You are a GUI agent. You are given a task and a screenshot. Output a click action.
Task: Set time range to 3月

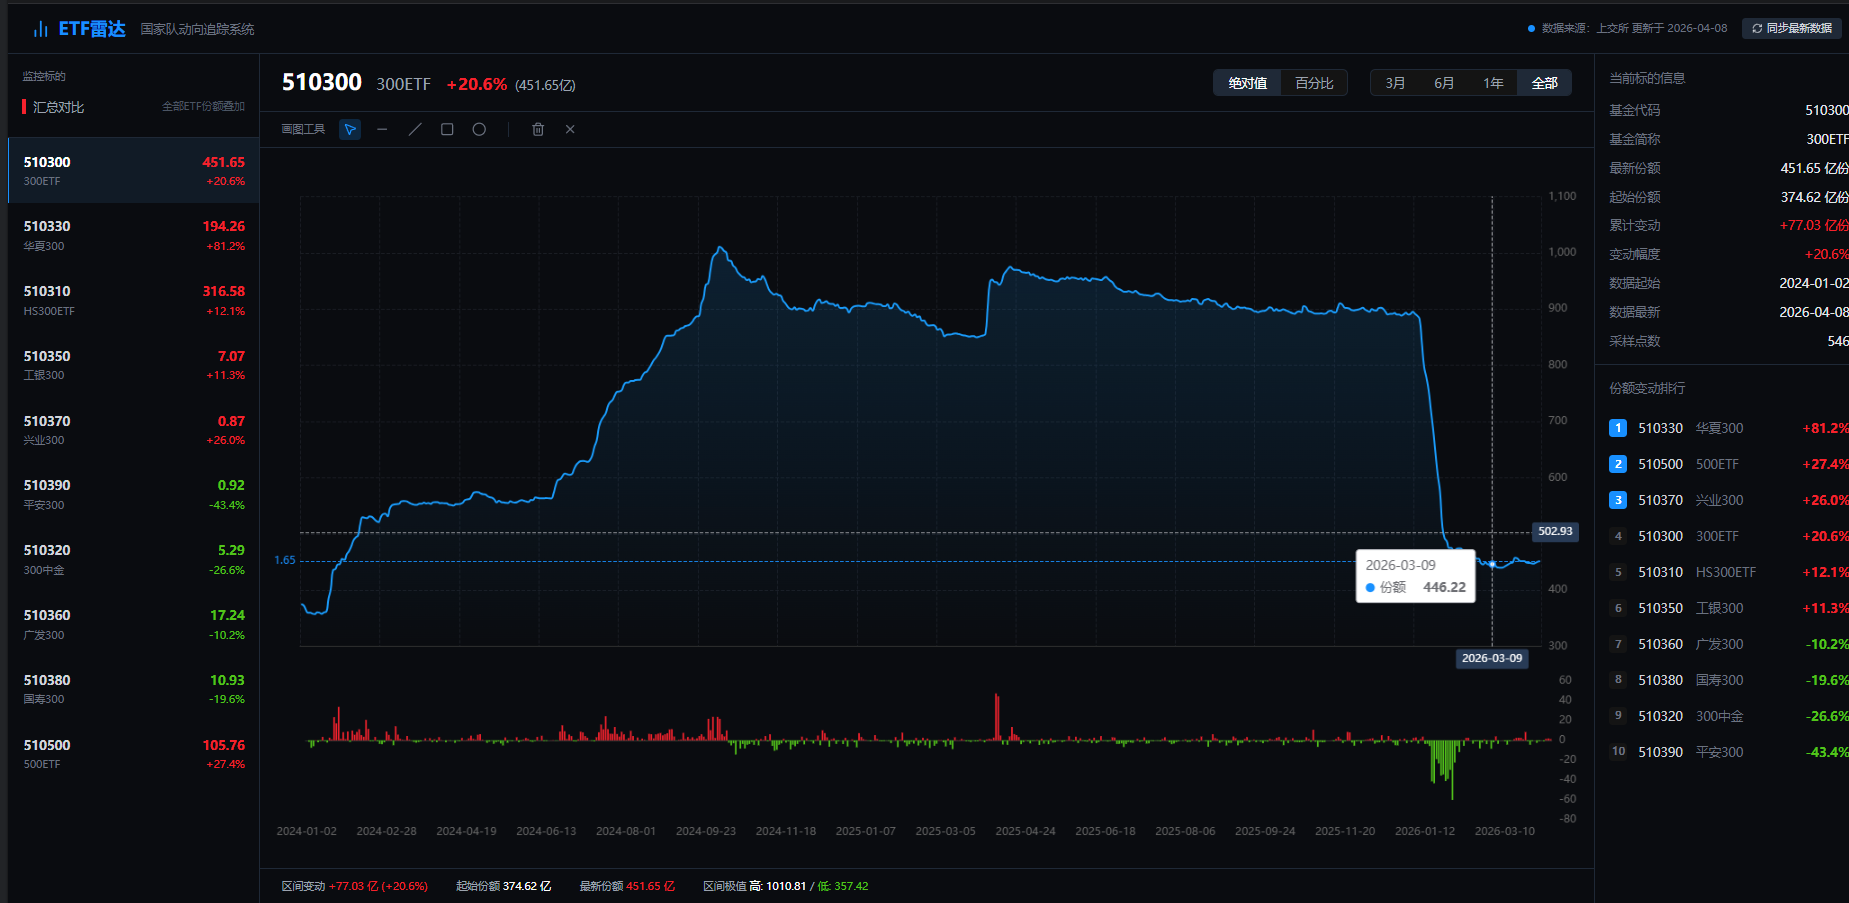tap(1395, 83)
